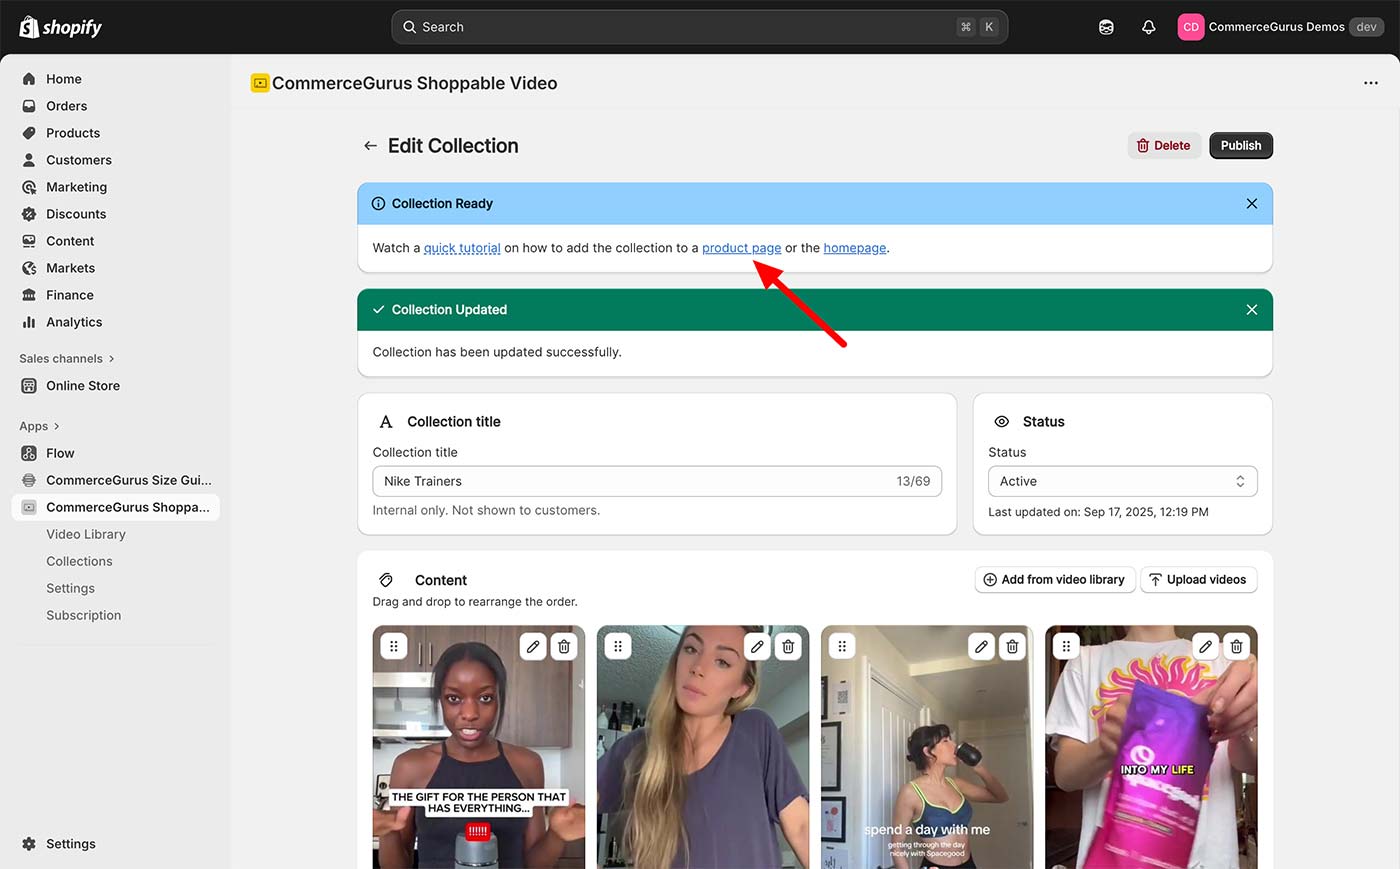
Task: Dismiss the Collection Ready banner
Action: pyautogui.click(x=1251, y=203)
